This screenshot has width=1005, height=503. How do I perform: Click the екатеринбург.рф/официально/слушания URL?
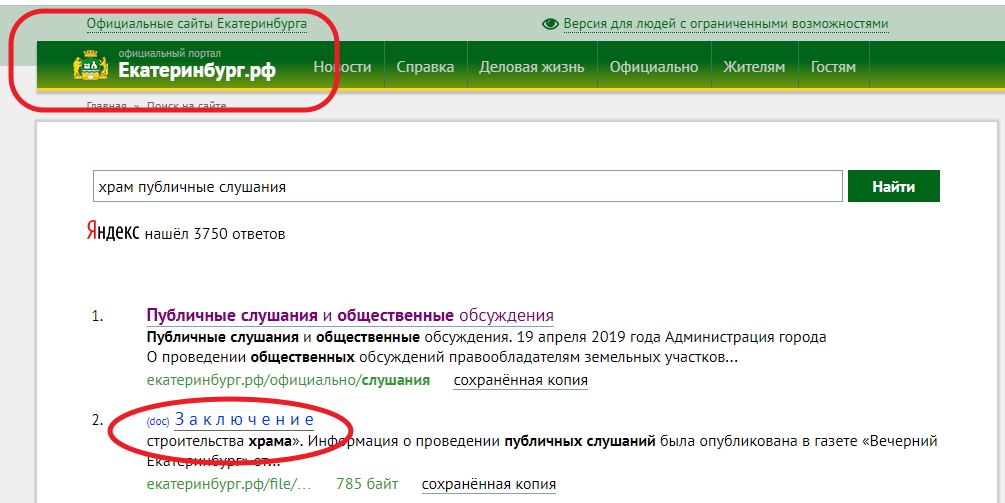coord(288,380)
